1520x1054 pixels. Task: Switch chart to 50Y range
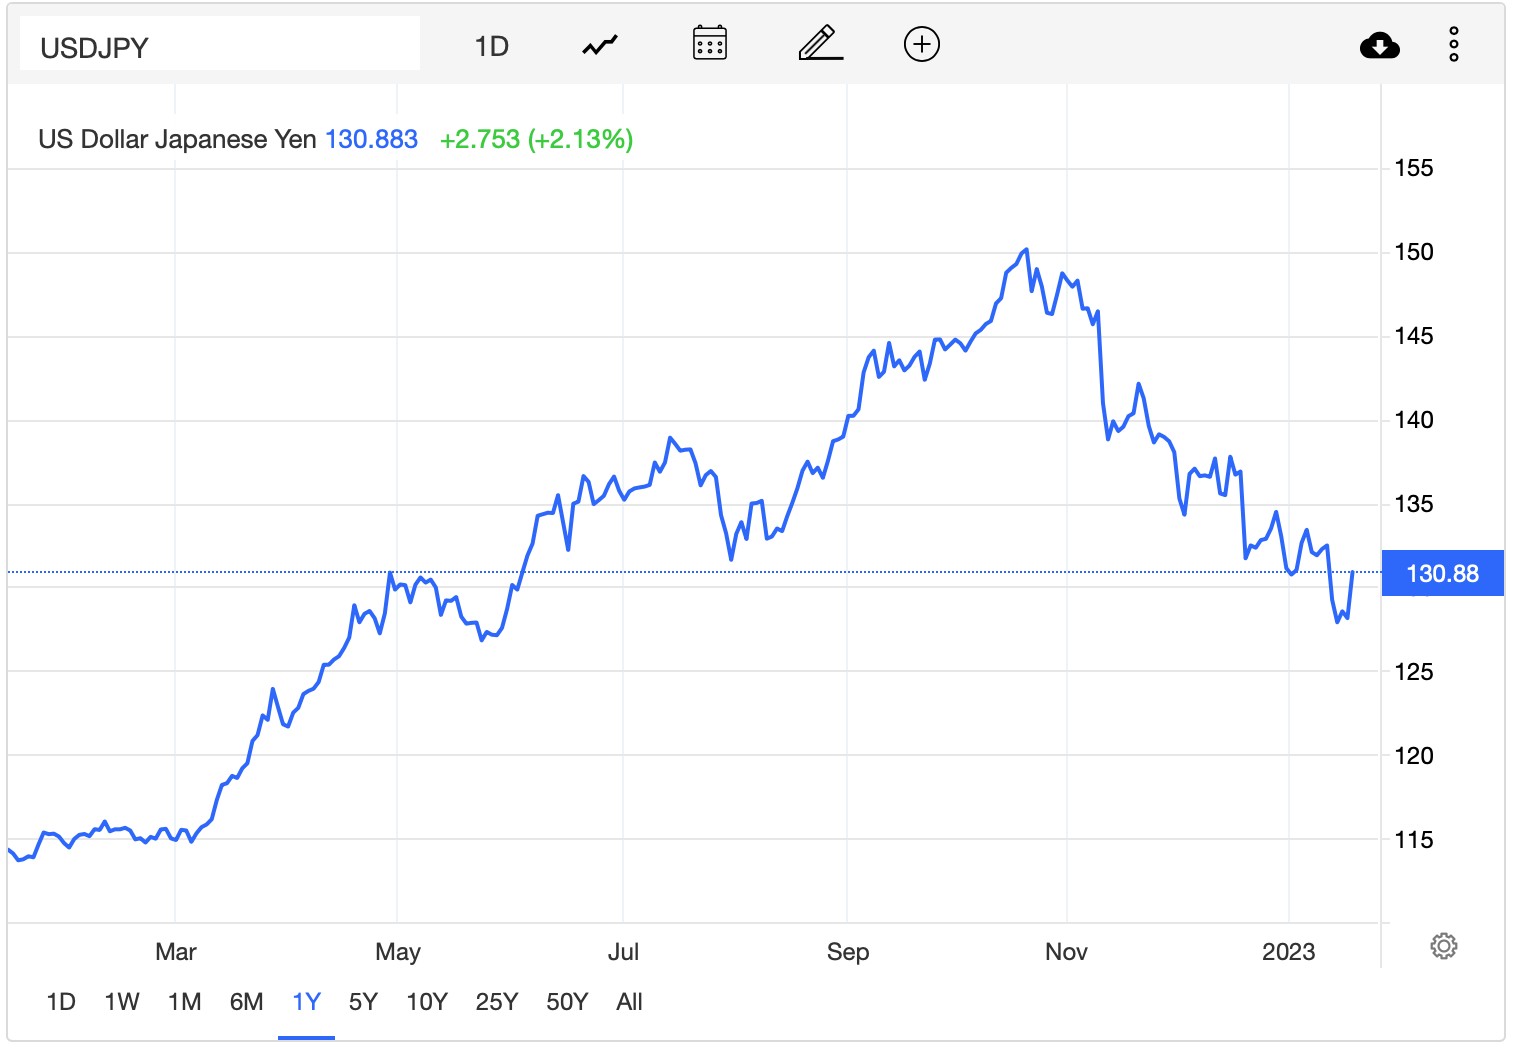point(567,1002)
